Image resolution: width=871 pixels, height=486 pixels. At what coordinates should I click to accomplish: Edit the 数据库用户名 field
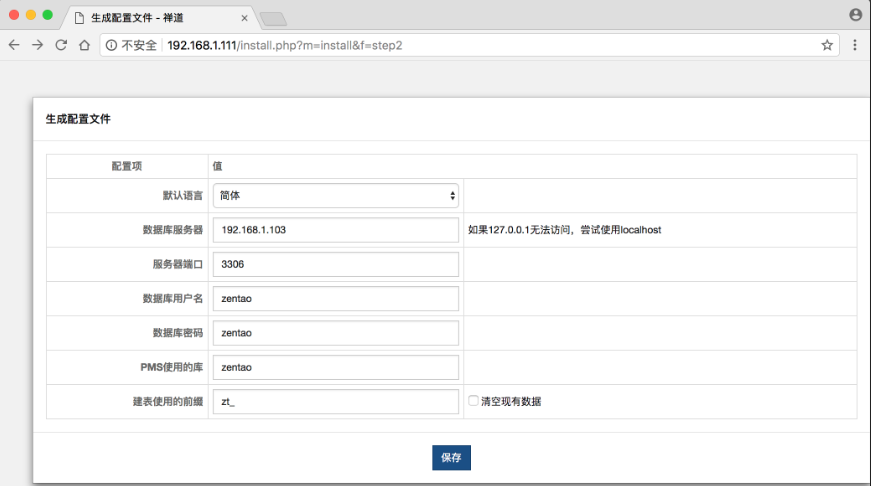pyautogui.click(x=336, y=299)
